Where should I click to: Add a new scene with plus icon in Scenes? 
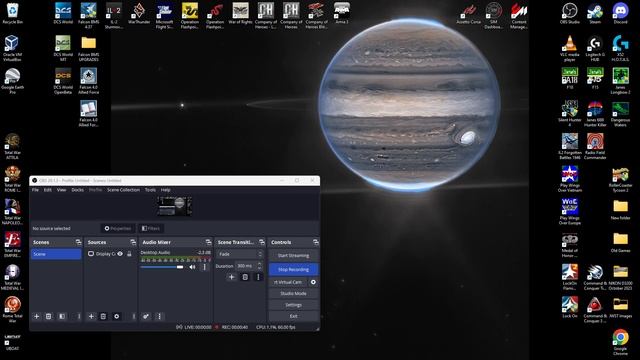[36, 316]
